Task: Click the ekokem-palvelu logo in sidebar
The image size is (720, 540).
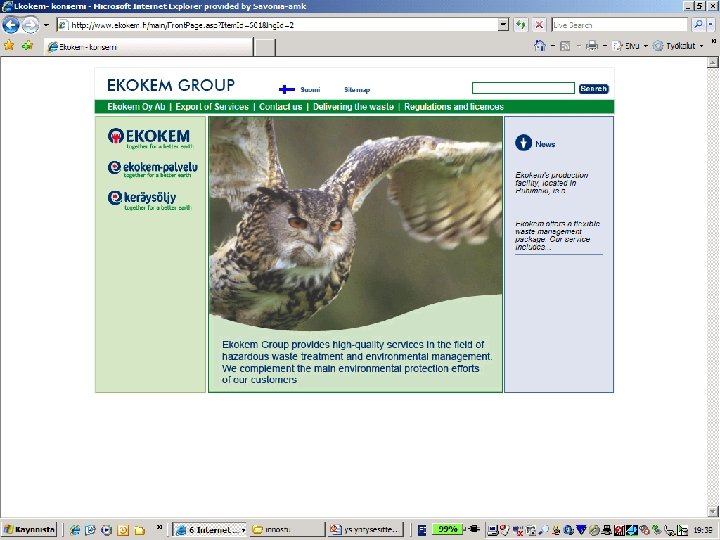Action: (x=152, y=169)
